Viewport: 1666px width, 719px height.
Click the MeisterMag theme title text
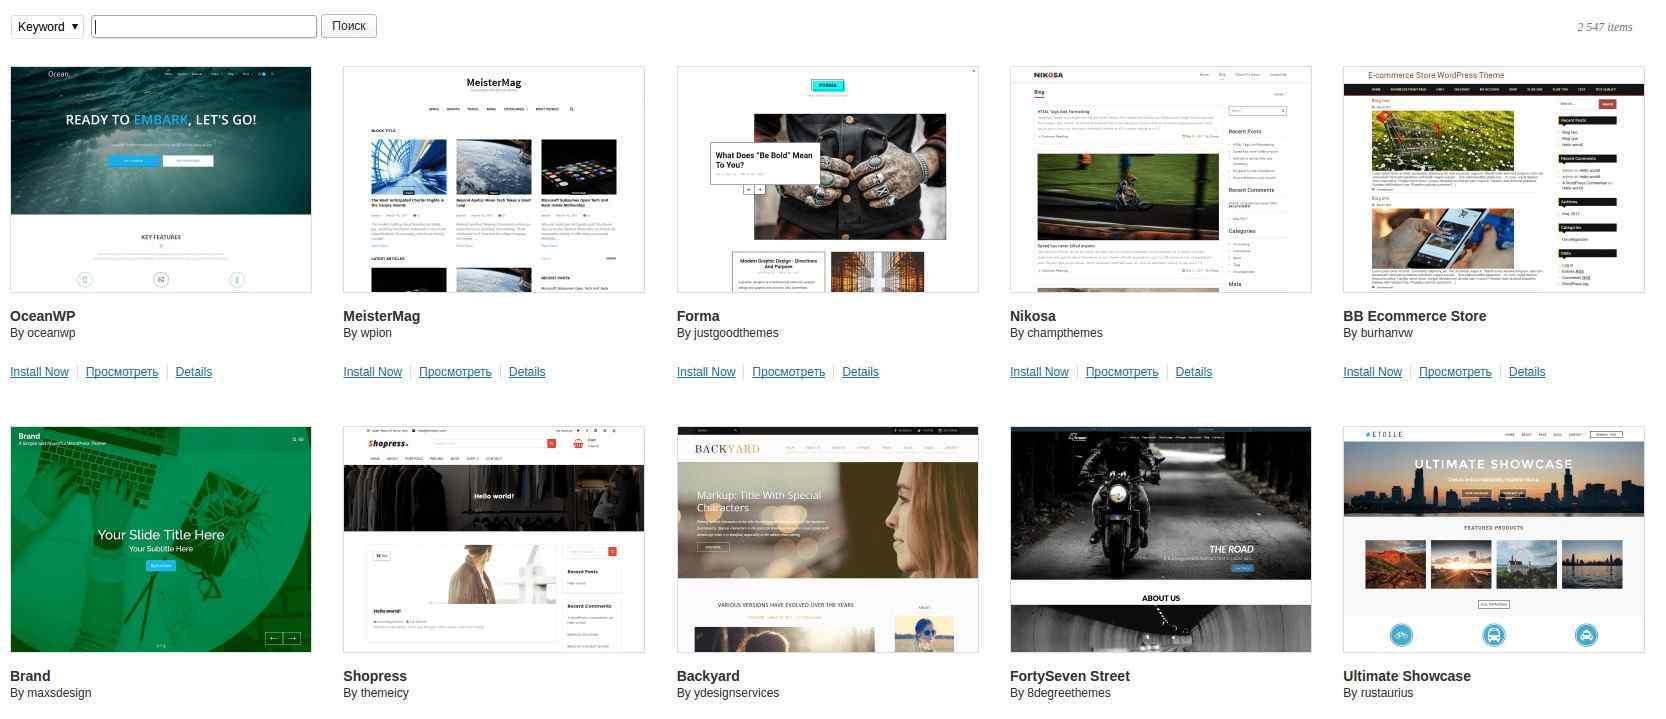(382, 316)
